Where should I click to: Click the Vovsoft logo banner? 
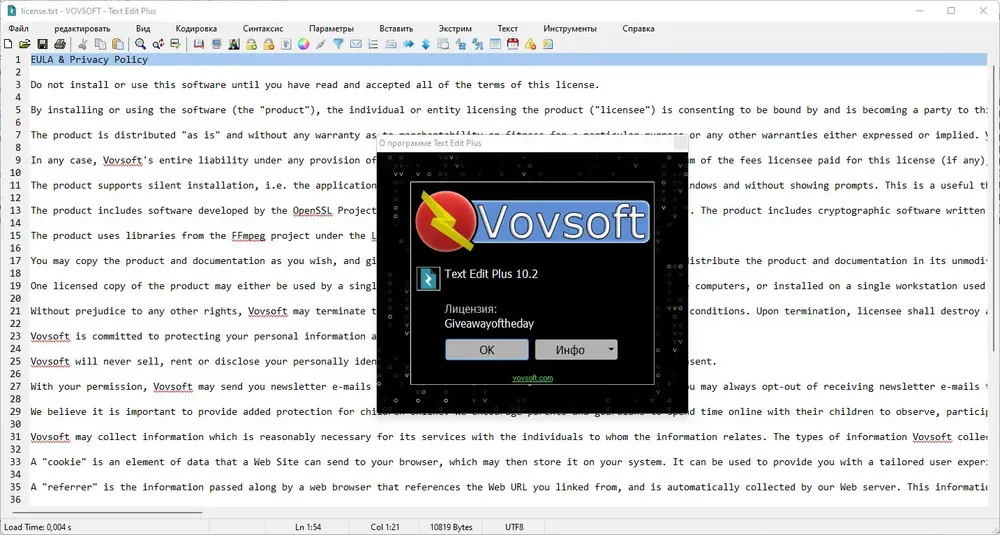(533, 221)
